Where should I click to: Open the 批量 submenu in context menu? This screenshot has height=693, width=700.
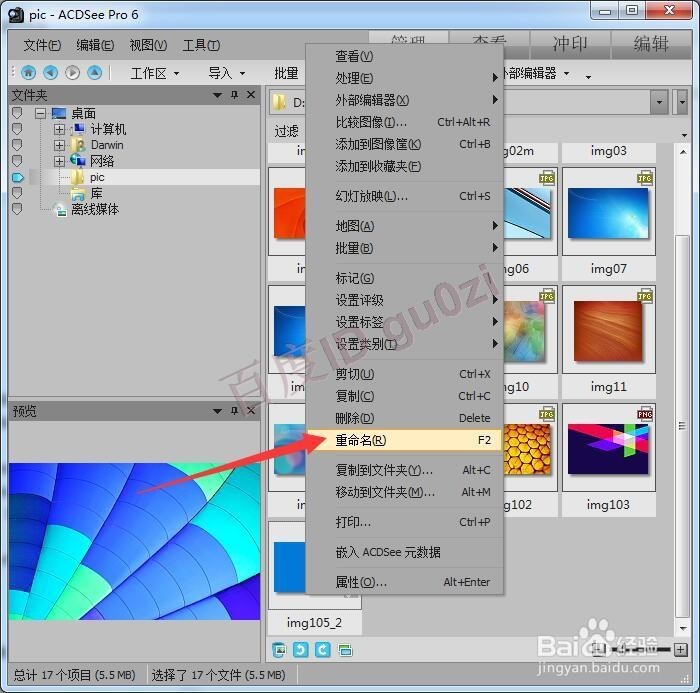click(x=404, y=248)
